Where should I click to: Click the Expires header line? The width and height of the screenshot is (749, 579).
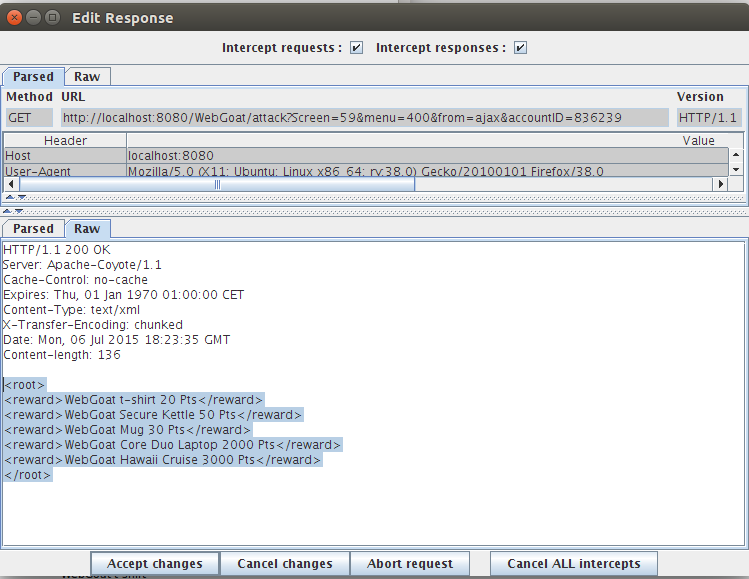click(x=123, y=295)
